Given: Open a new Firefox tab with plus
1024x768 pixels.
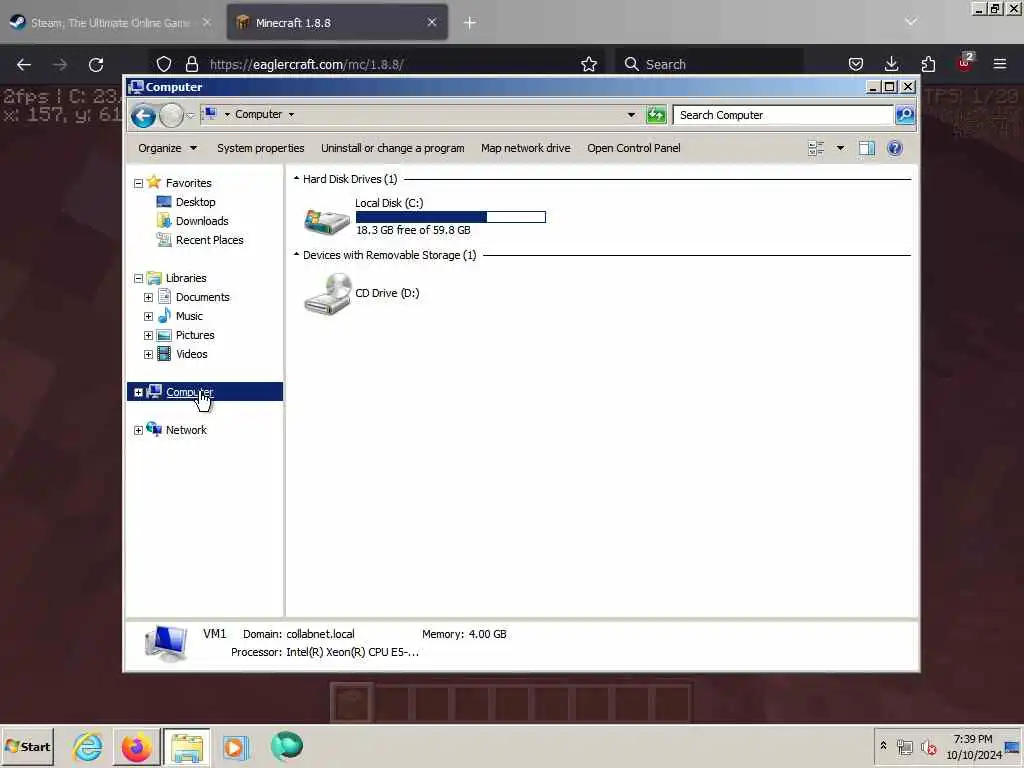Looking at the screenshot, I should coord(470,23).
